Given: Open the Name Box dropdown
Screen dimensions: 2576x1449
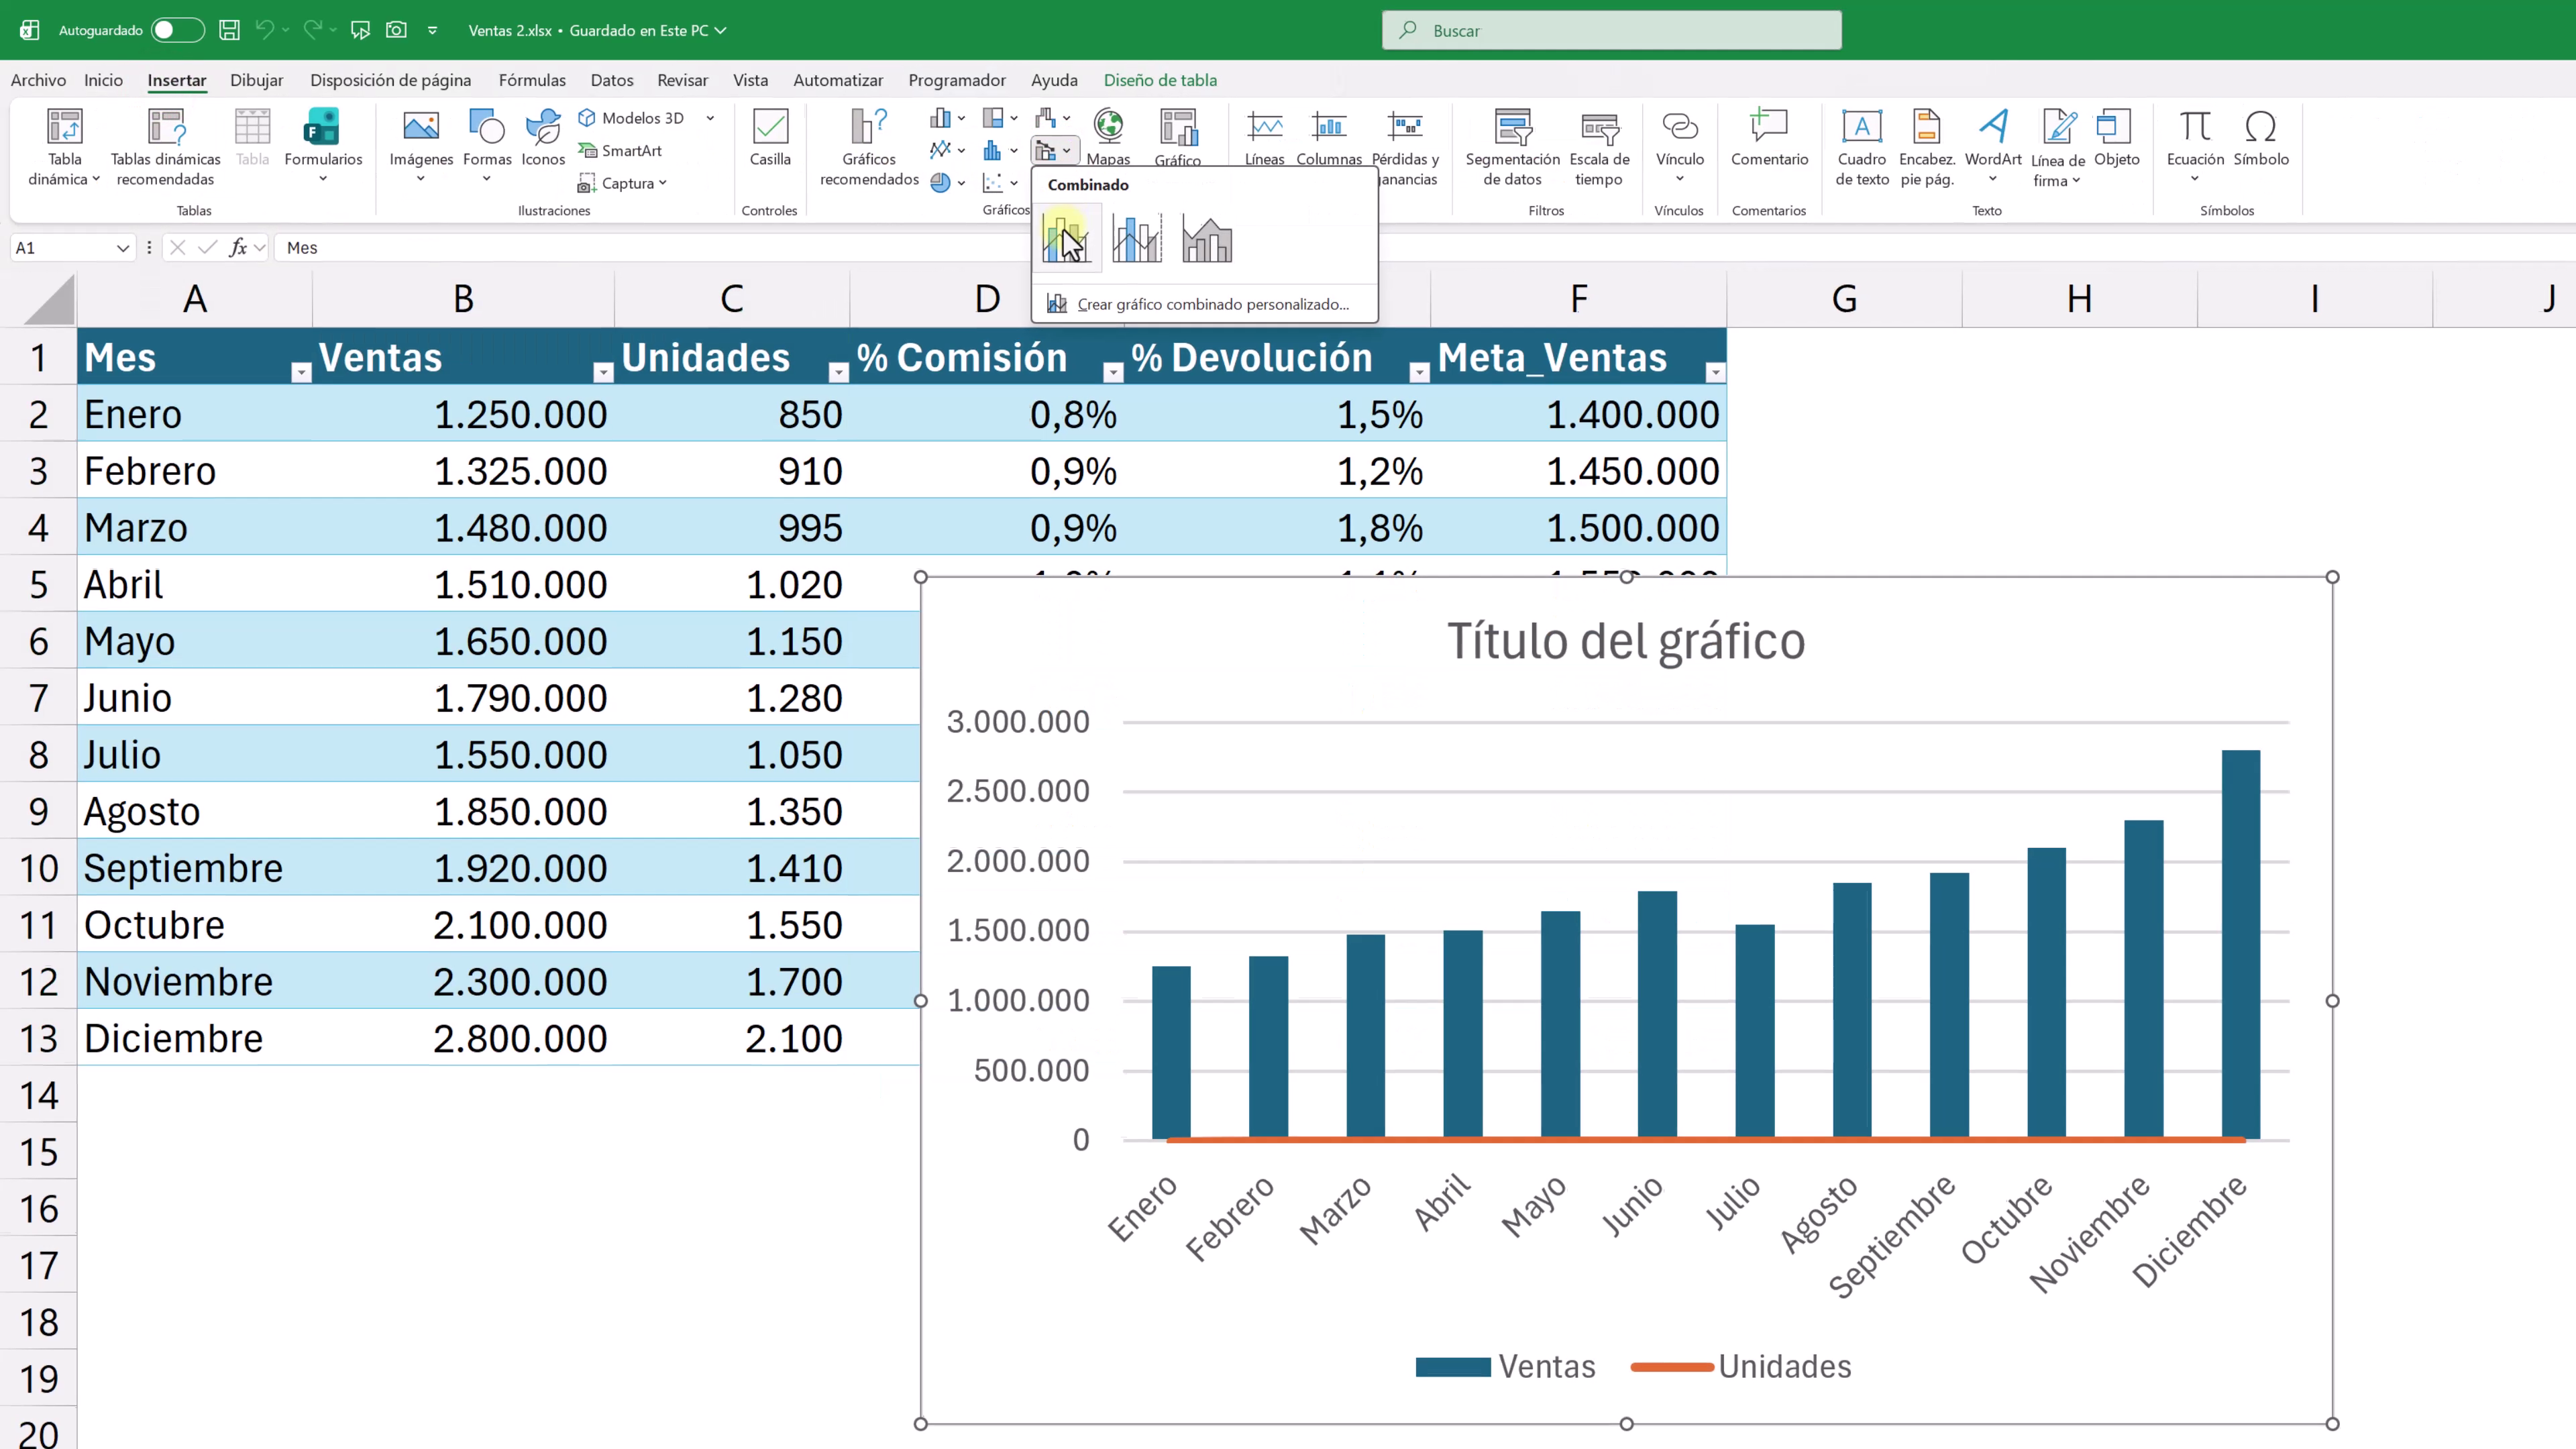Looking at the screenshot, I should coord(123,247).
